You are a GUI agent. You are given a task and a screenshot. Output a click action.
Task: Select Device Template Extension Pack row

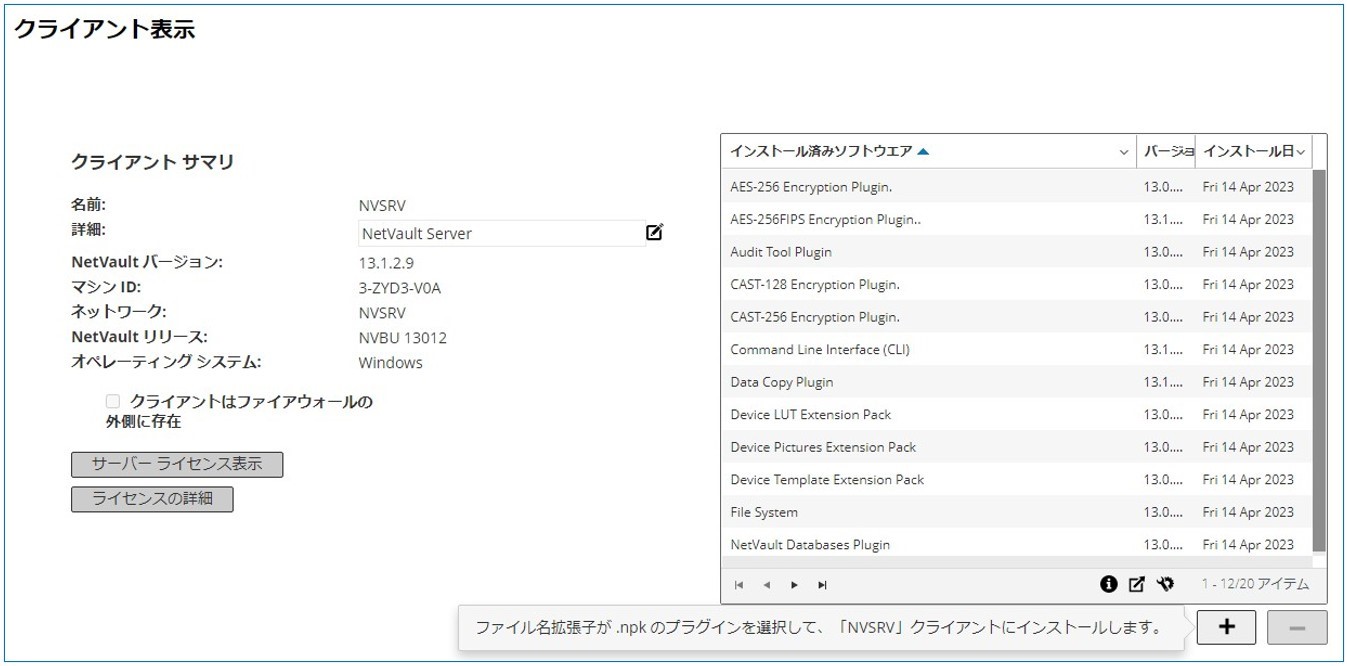coord(1016,479)
